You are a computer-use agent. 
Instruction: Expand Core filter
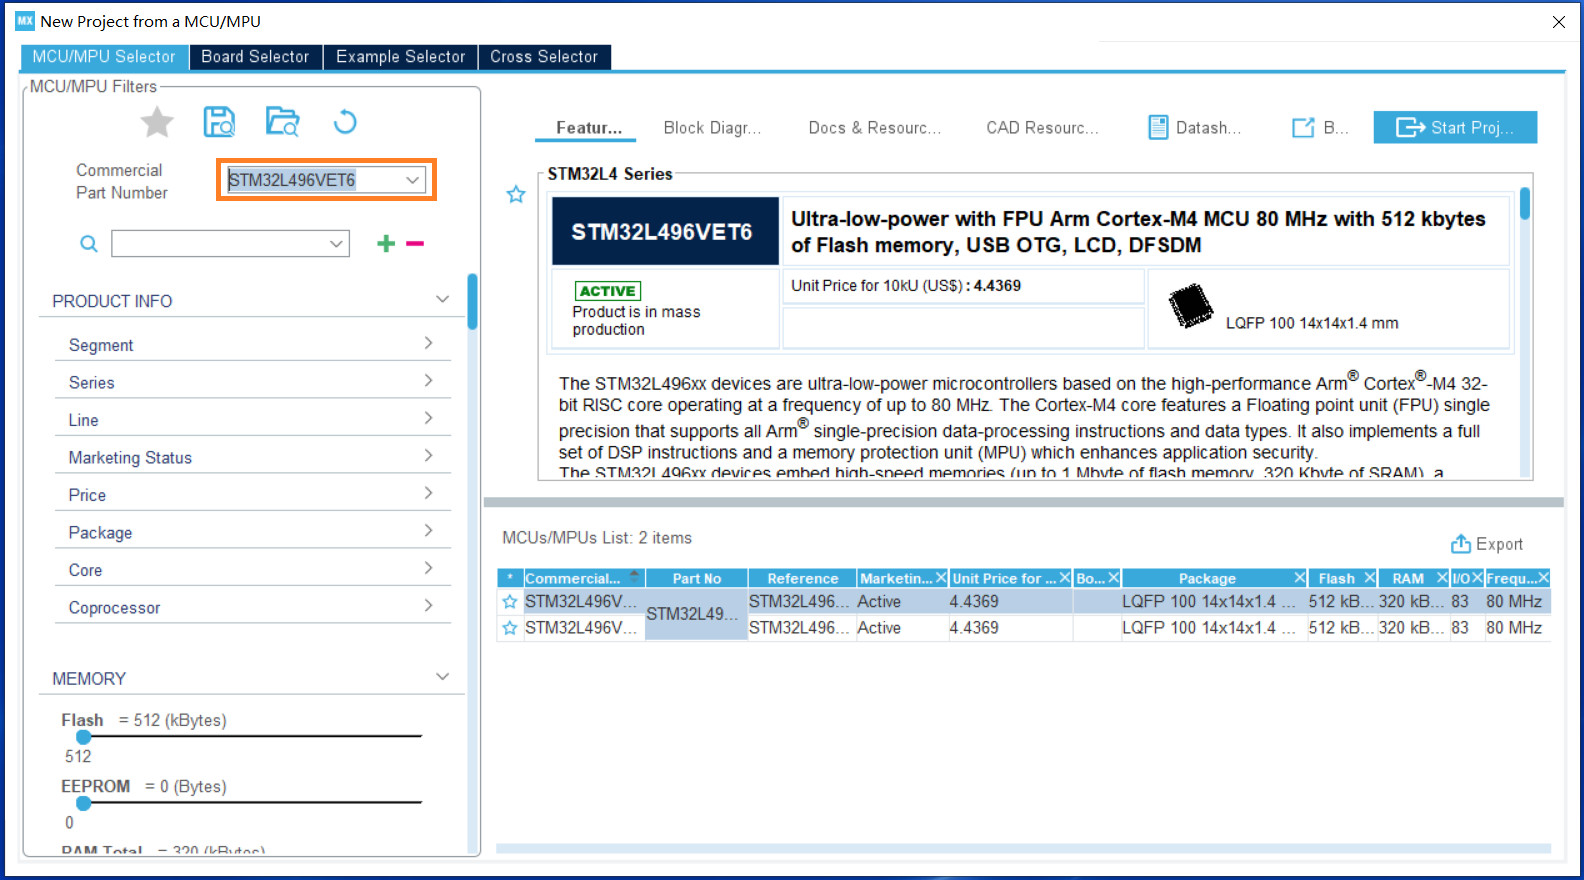(428, 568)
